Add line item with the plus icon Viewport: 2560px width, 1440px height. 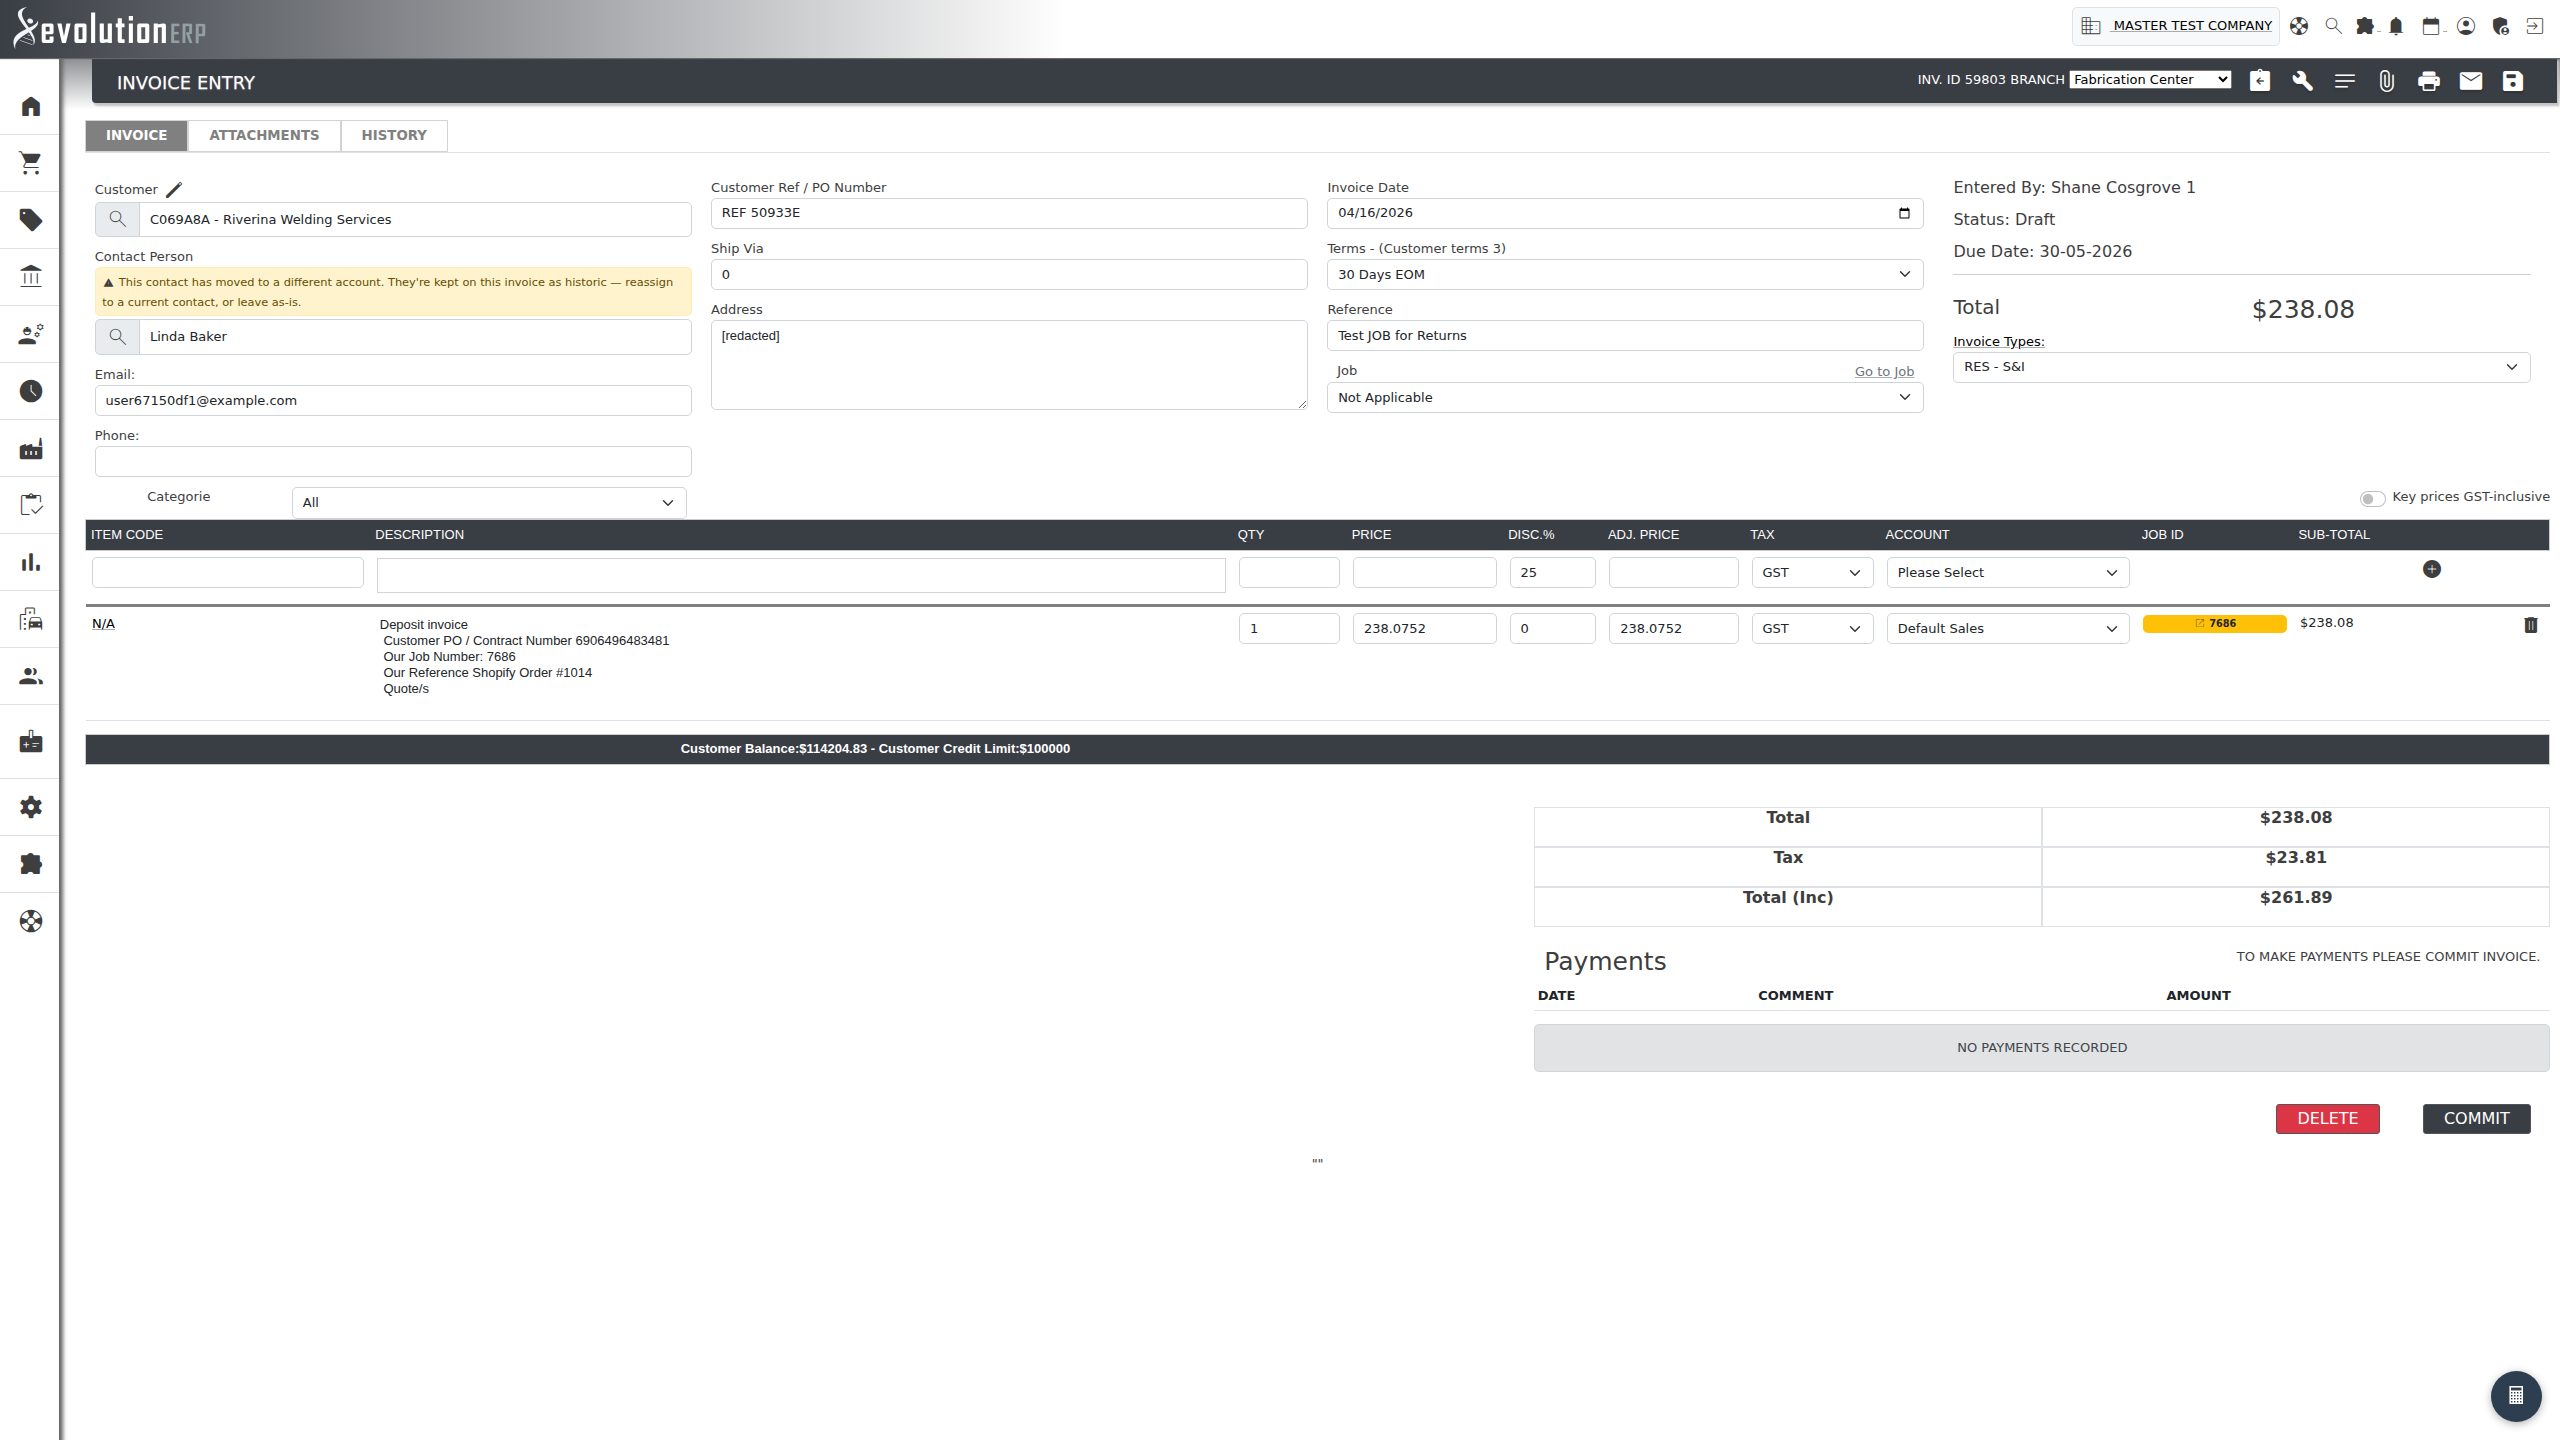(2432, 569)
